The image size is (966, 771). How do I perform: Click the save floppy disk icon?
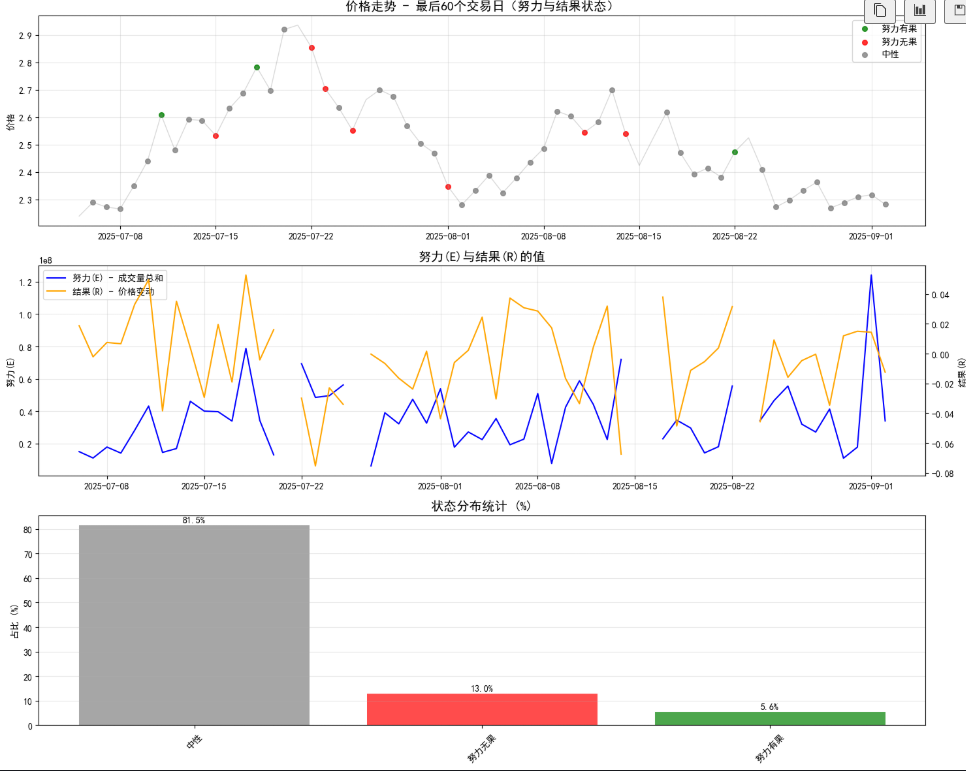[957, 10]
